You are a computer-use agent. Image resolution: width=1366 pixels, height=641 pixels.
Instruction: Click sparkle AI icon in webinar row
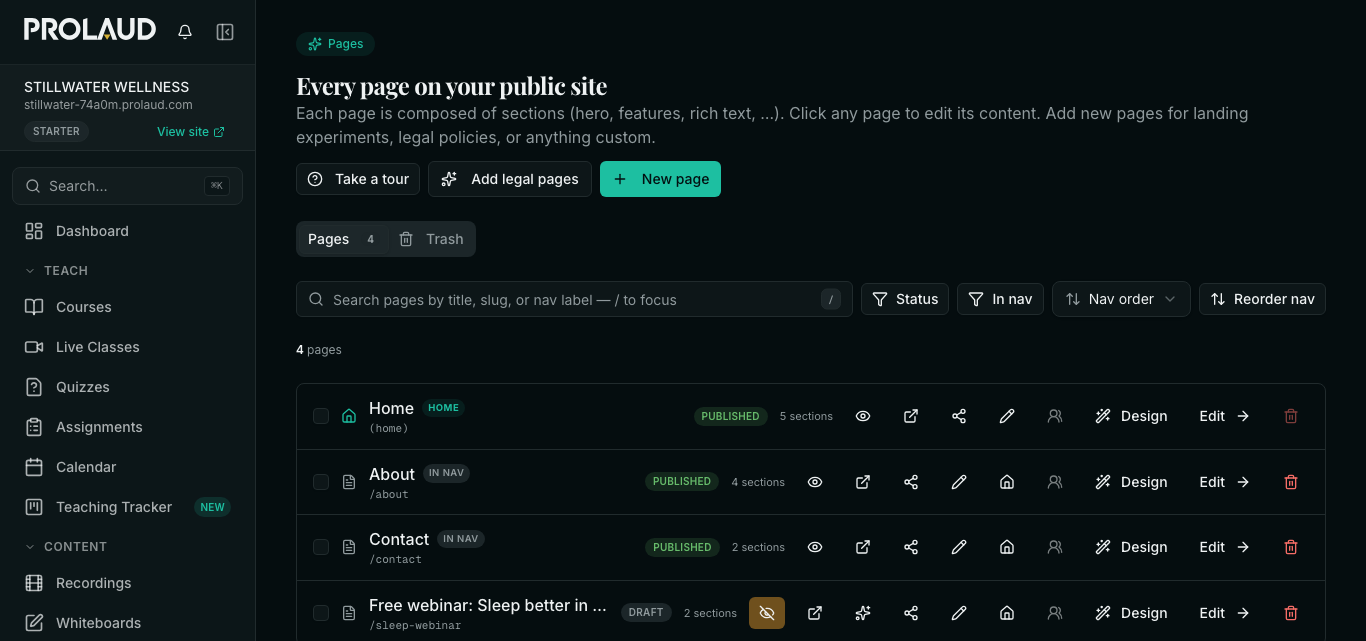pos(863,613)
